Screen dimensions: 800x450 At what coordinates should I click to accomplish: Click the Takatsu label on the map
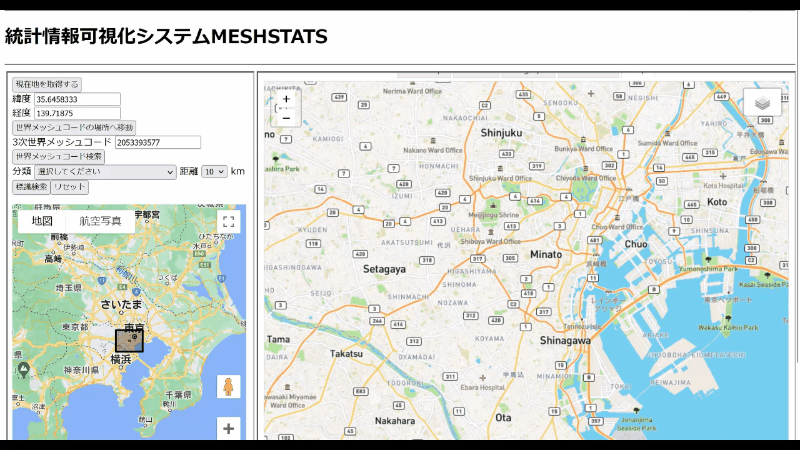[x=346, y=354]
